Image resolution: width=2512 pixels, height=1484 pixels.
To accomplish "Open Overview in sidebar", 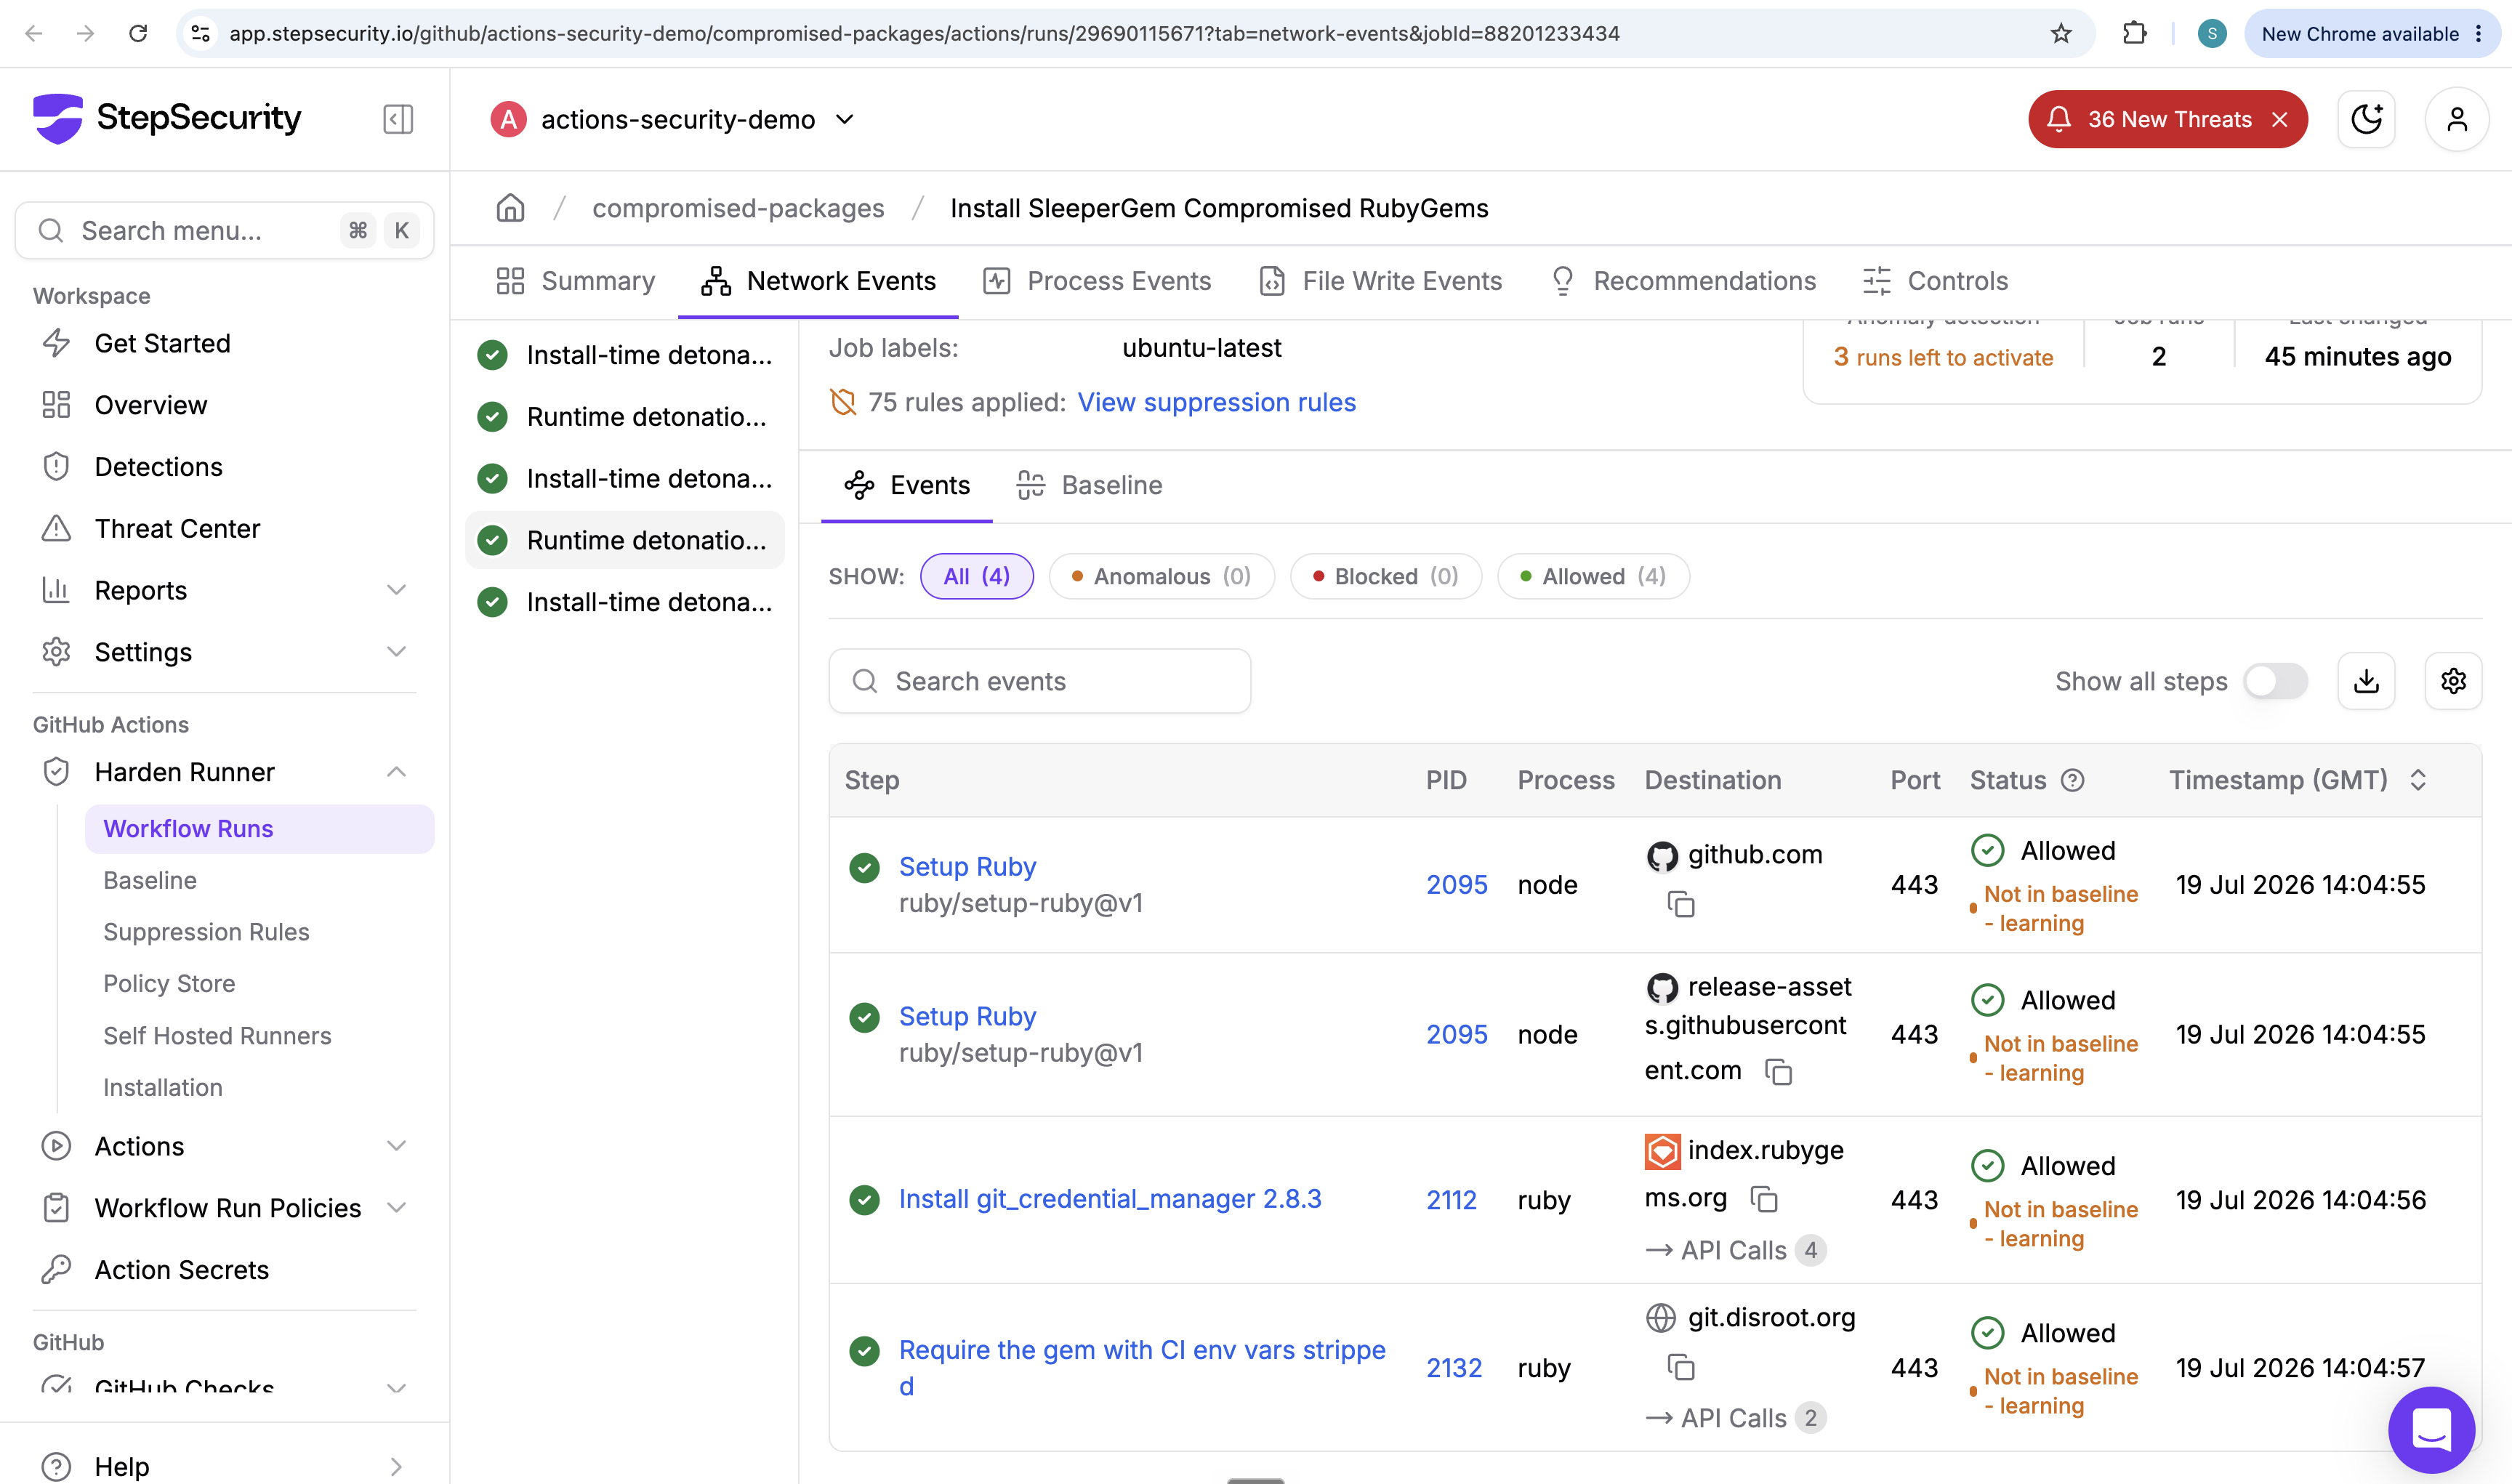I will [150, 405].
